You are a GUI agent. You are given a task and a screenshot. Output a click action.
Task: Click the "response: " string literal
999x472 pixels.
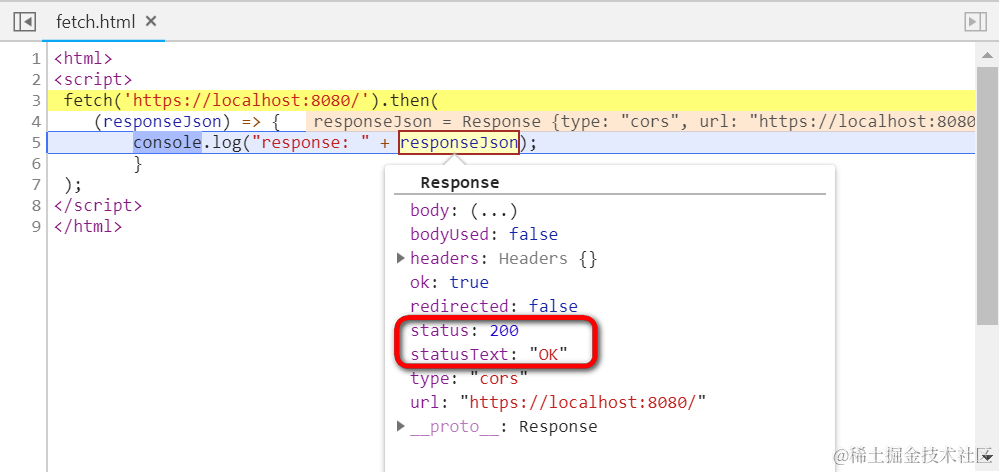point(312,143)
